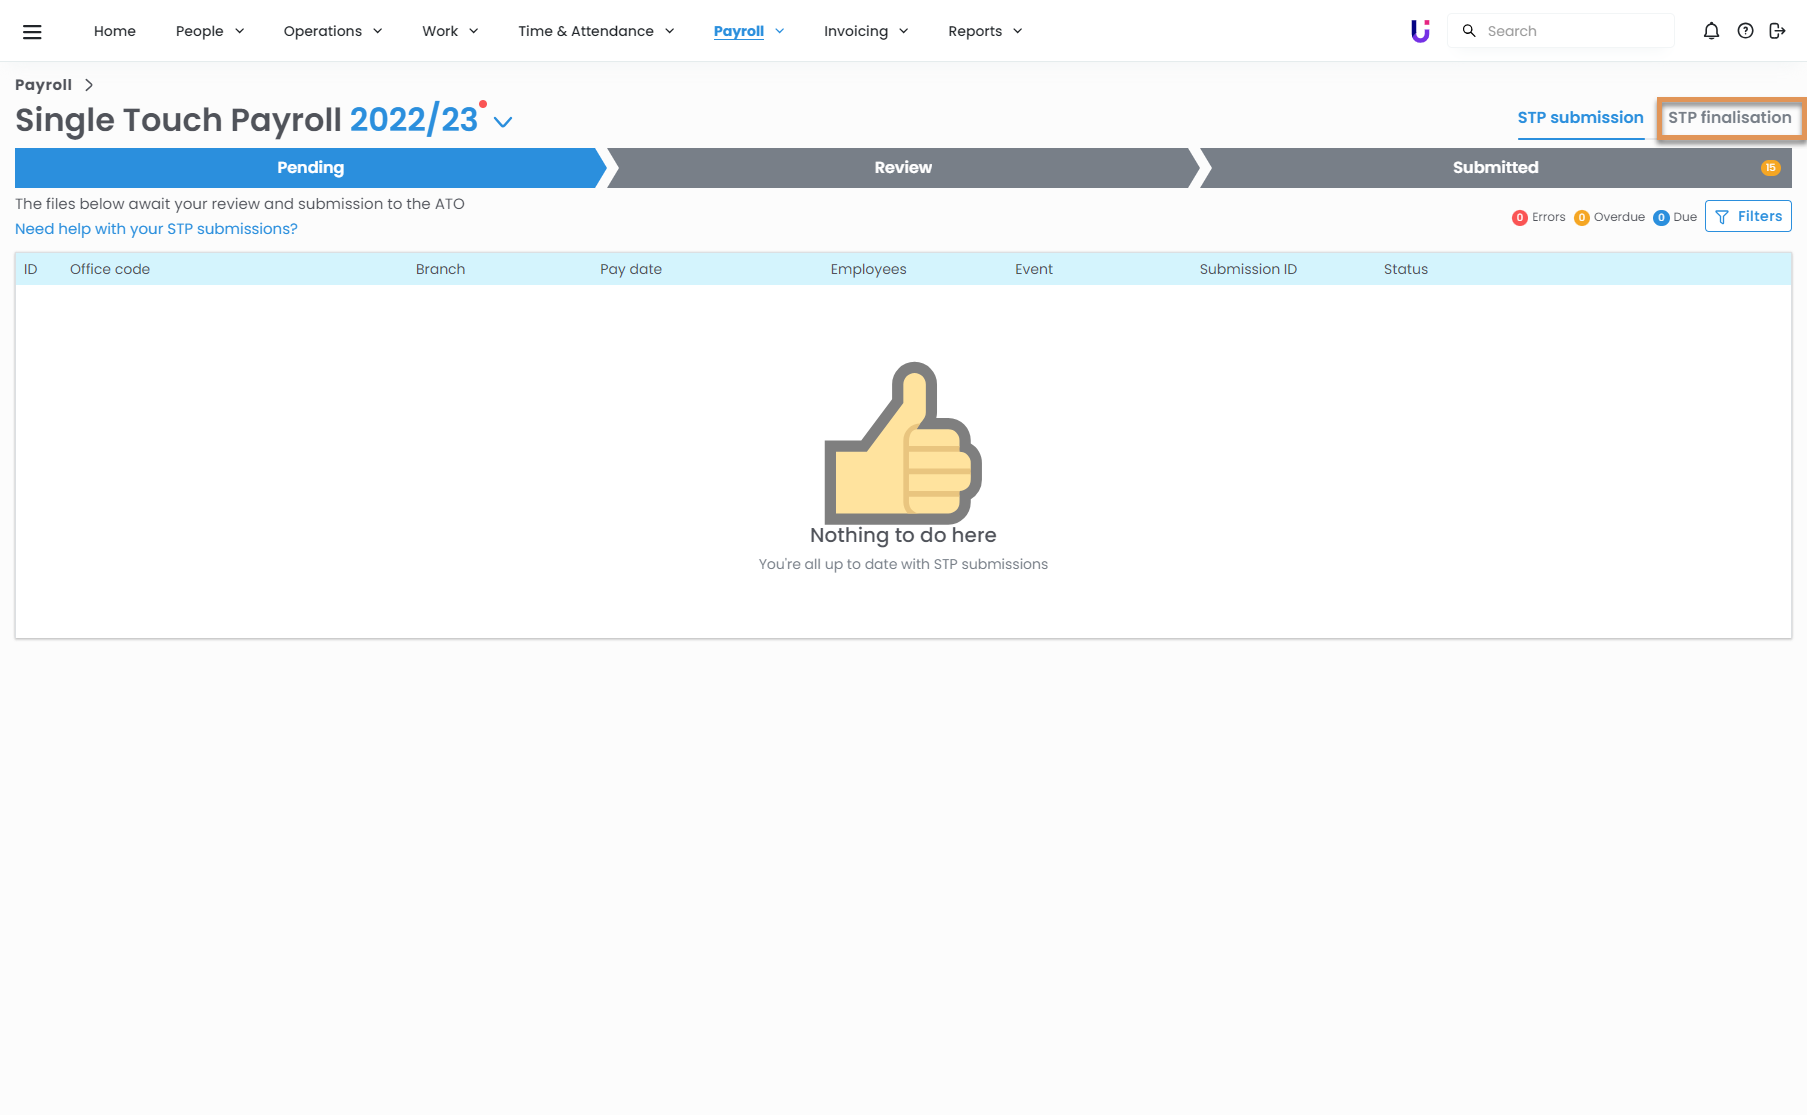Image resolution: width=1807 pixels, height=1115 pixels.
Task: Click the logout icon
Action: pos(1777,31)
